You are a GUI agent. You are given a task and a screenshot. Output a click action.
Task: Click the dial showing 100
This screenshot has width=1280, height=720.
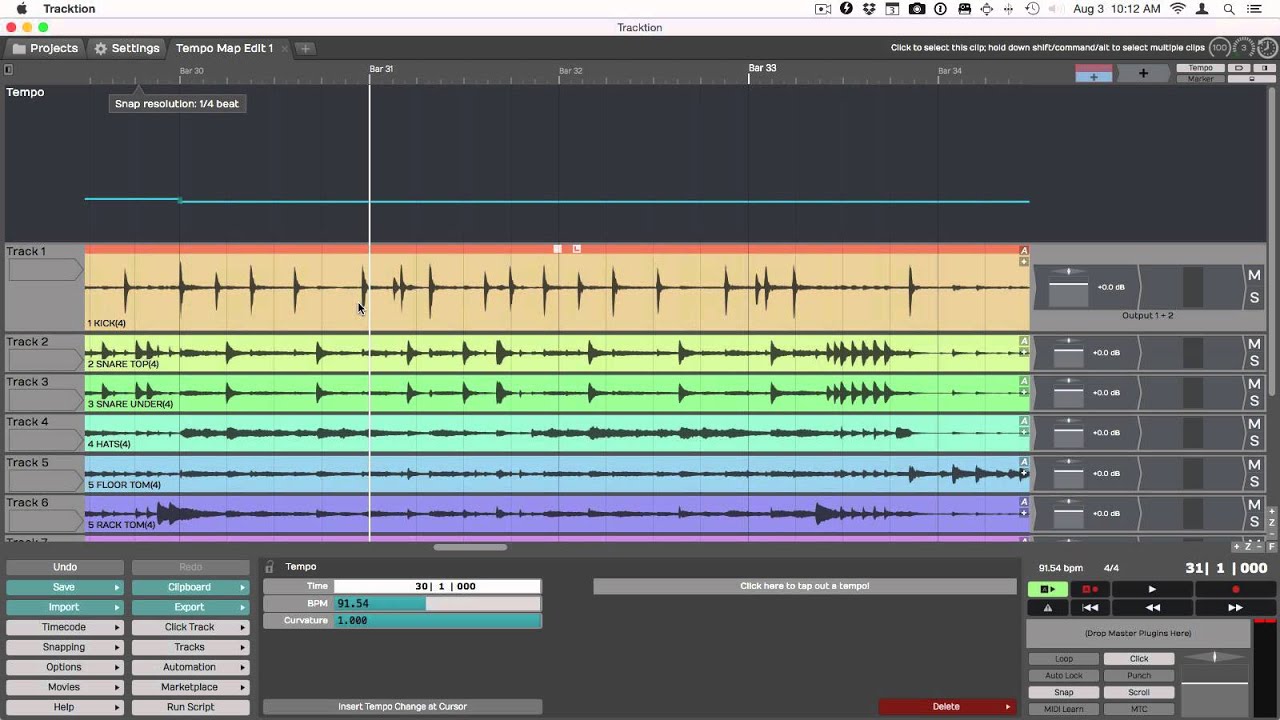point(1219,48)
